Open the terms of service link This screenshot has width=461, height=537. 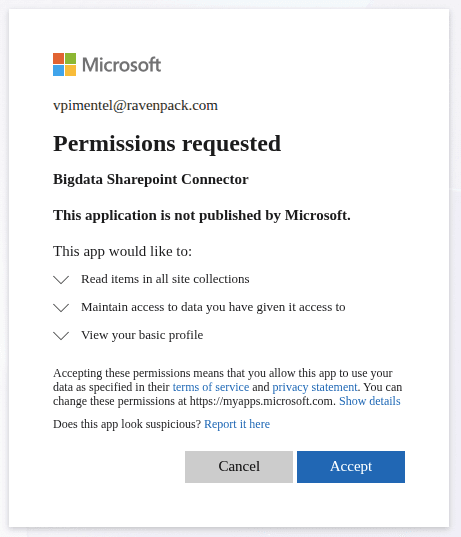(211, 387)
